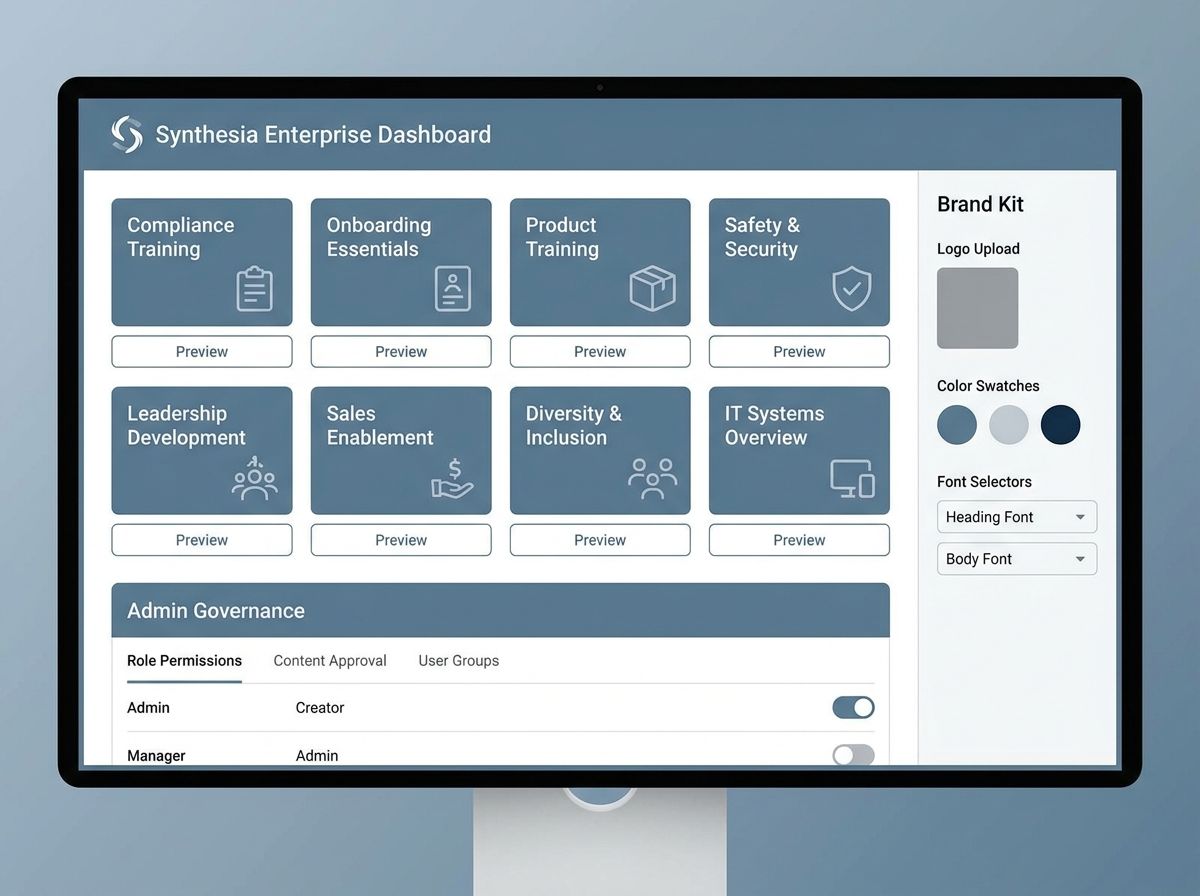Click the hand with dollar icon on Sales Enablement

coord(453,478)
